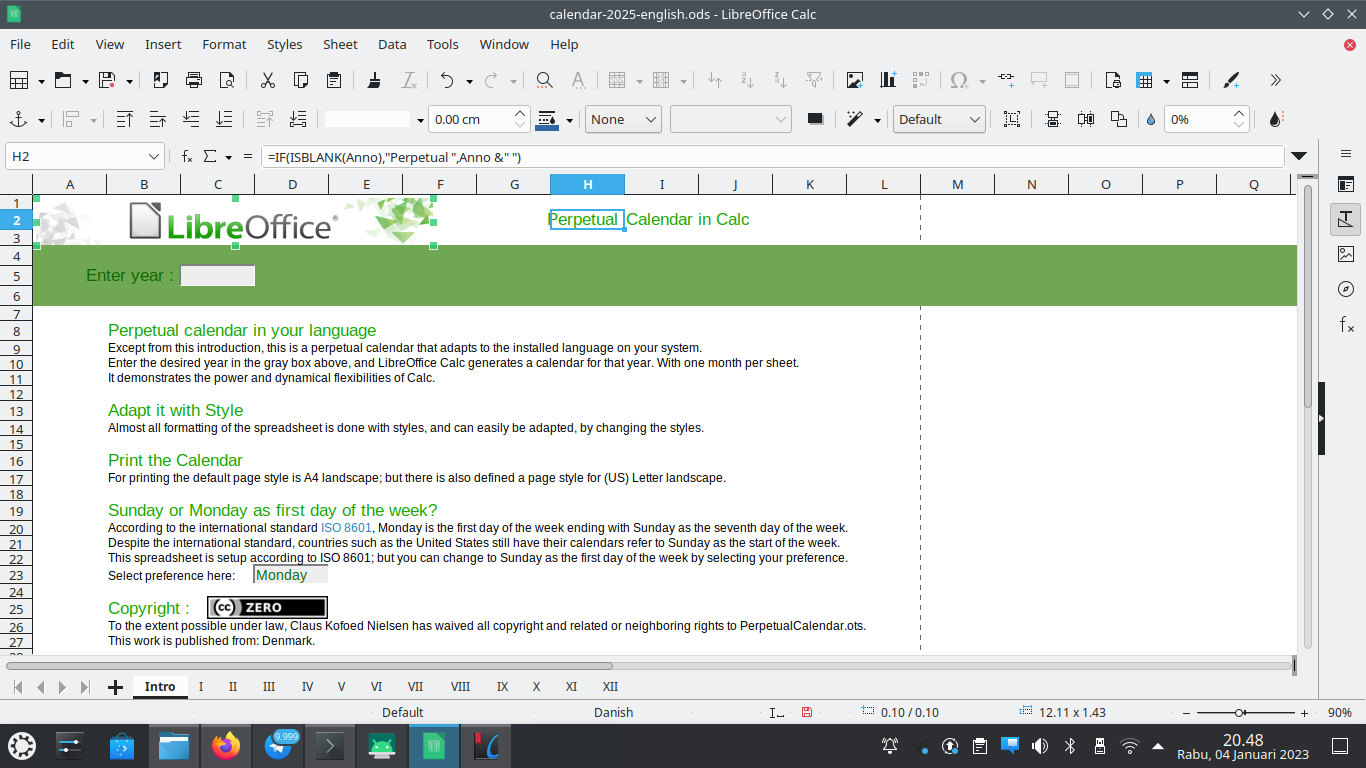Click the line color swatch
1366x768 pixels.
(x=547, y=119)
